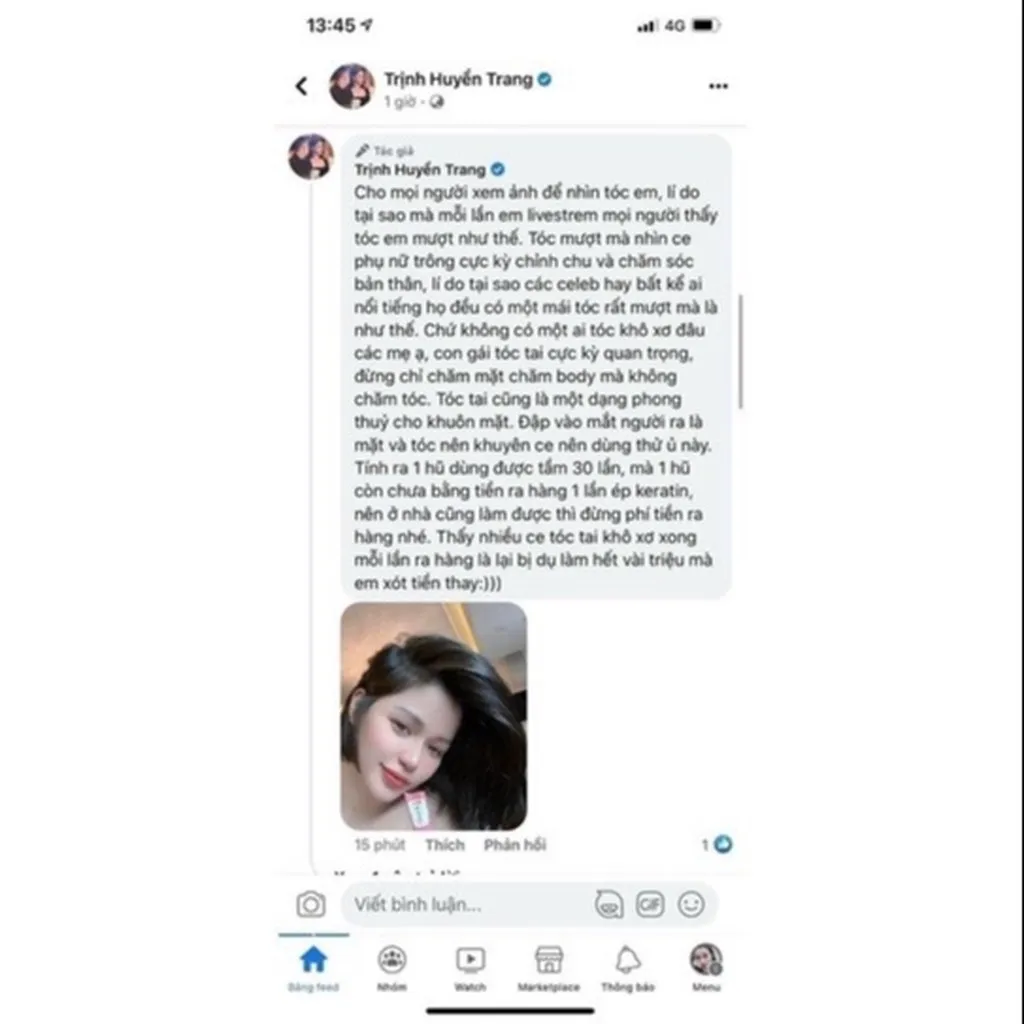Tap Thích to like the comment
The width and height of the screenshot is (1024, 1024).
(x=445, y=844)
